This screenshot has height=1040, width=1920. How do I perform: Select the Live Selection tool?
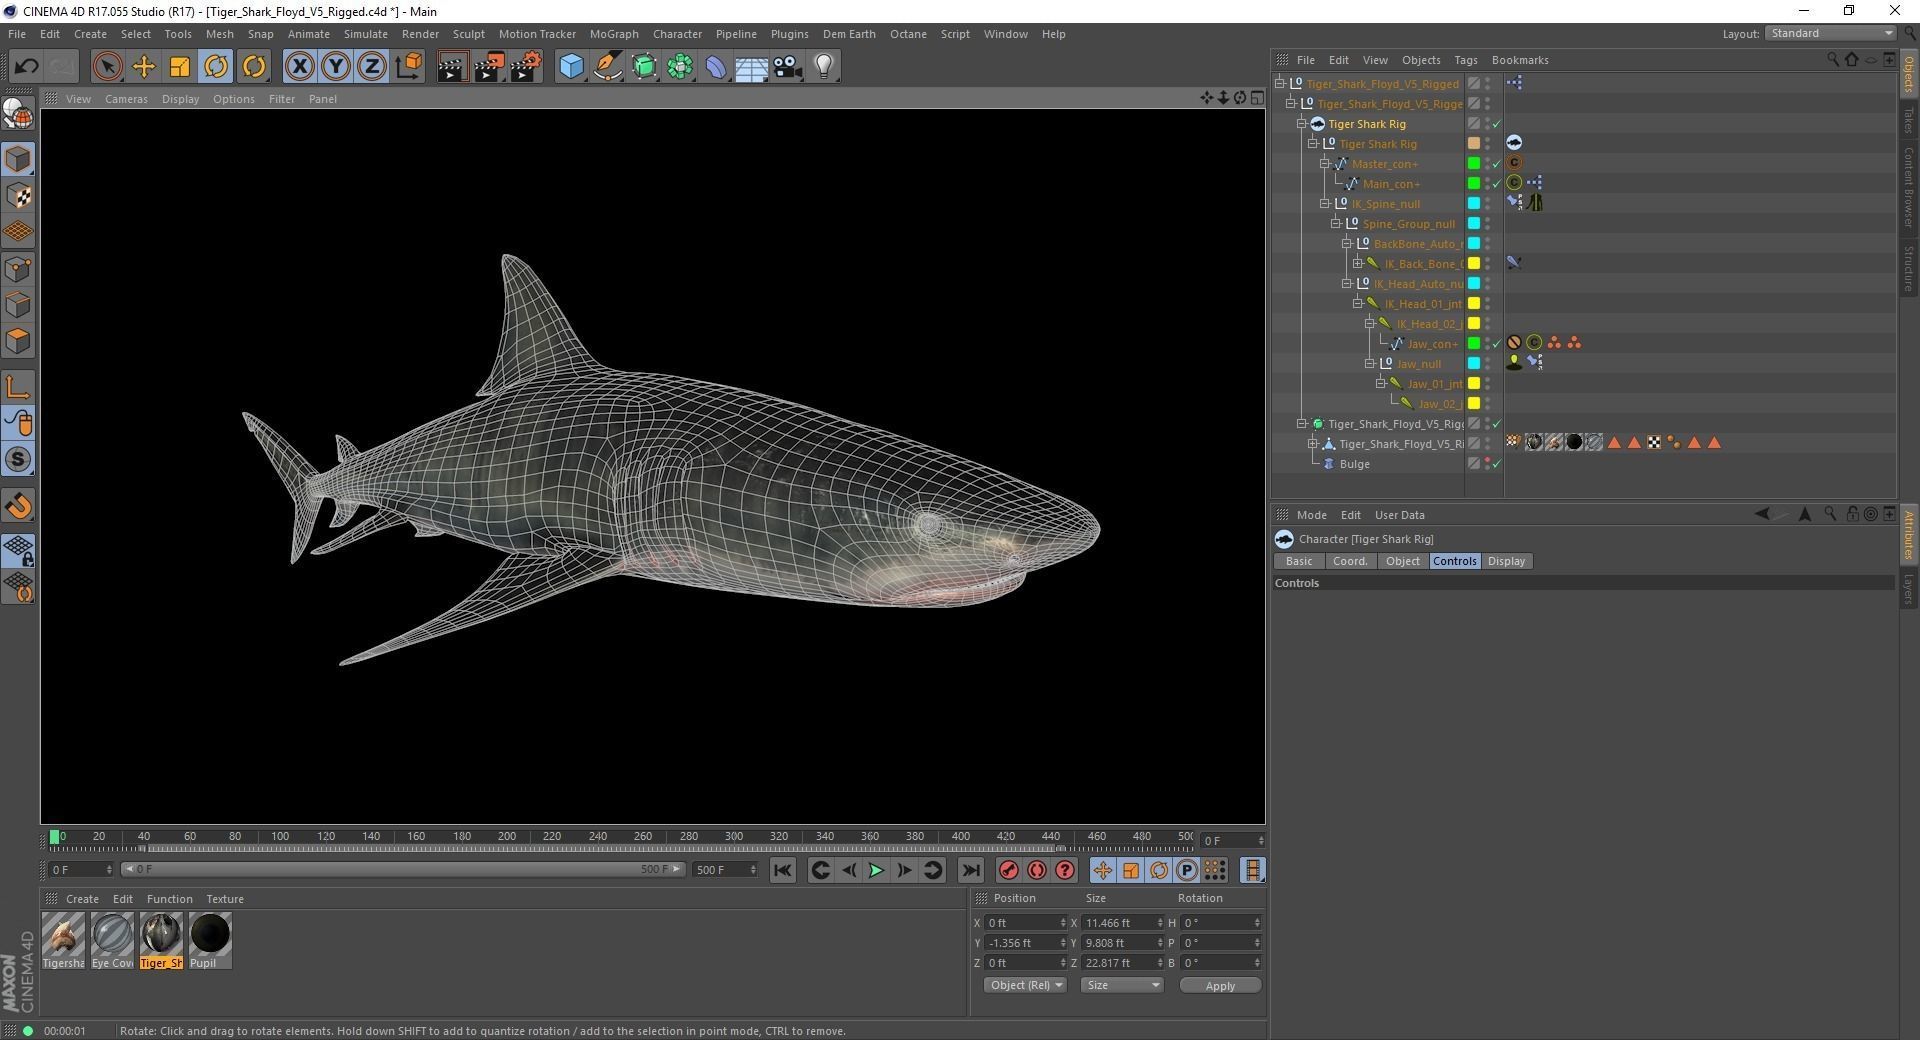[x=107, y=67]
